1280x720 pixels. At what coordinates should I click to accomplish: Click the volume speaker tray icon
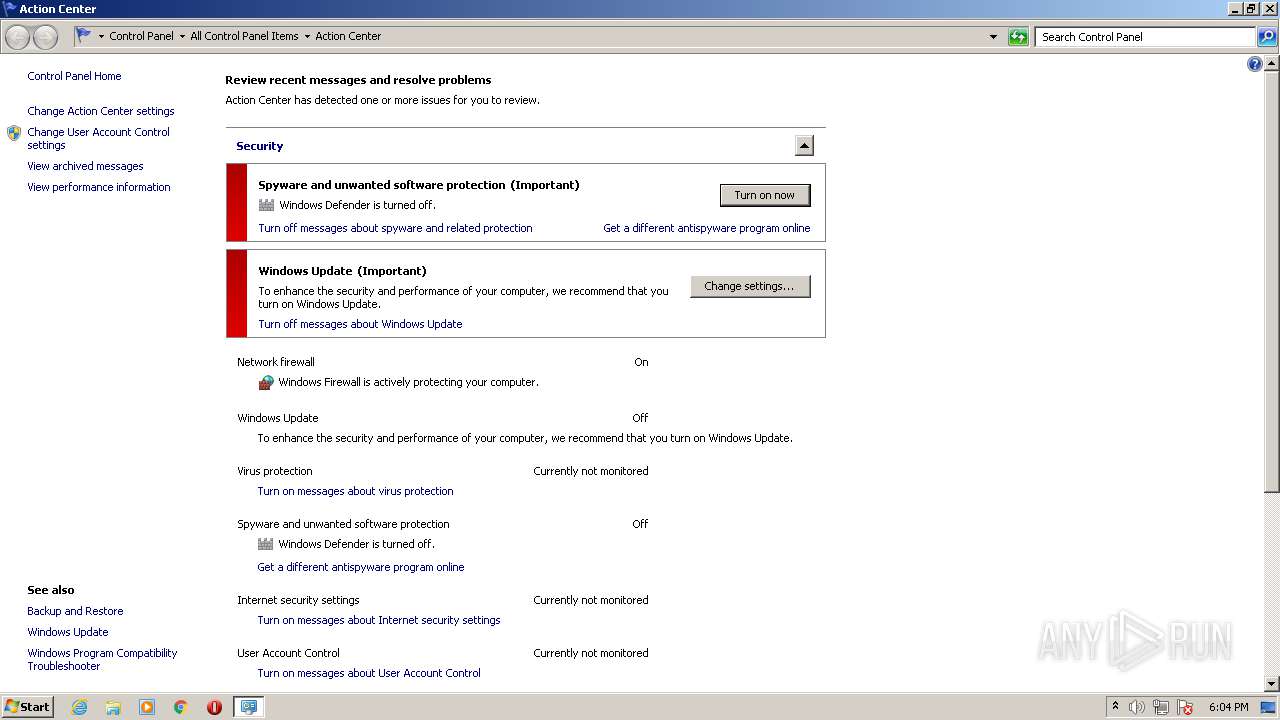tap(1137, 707)
